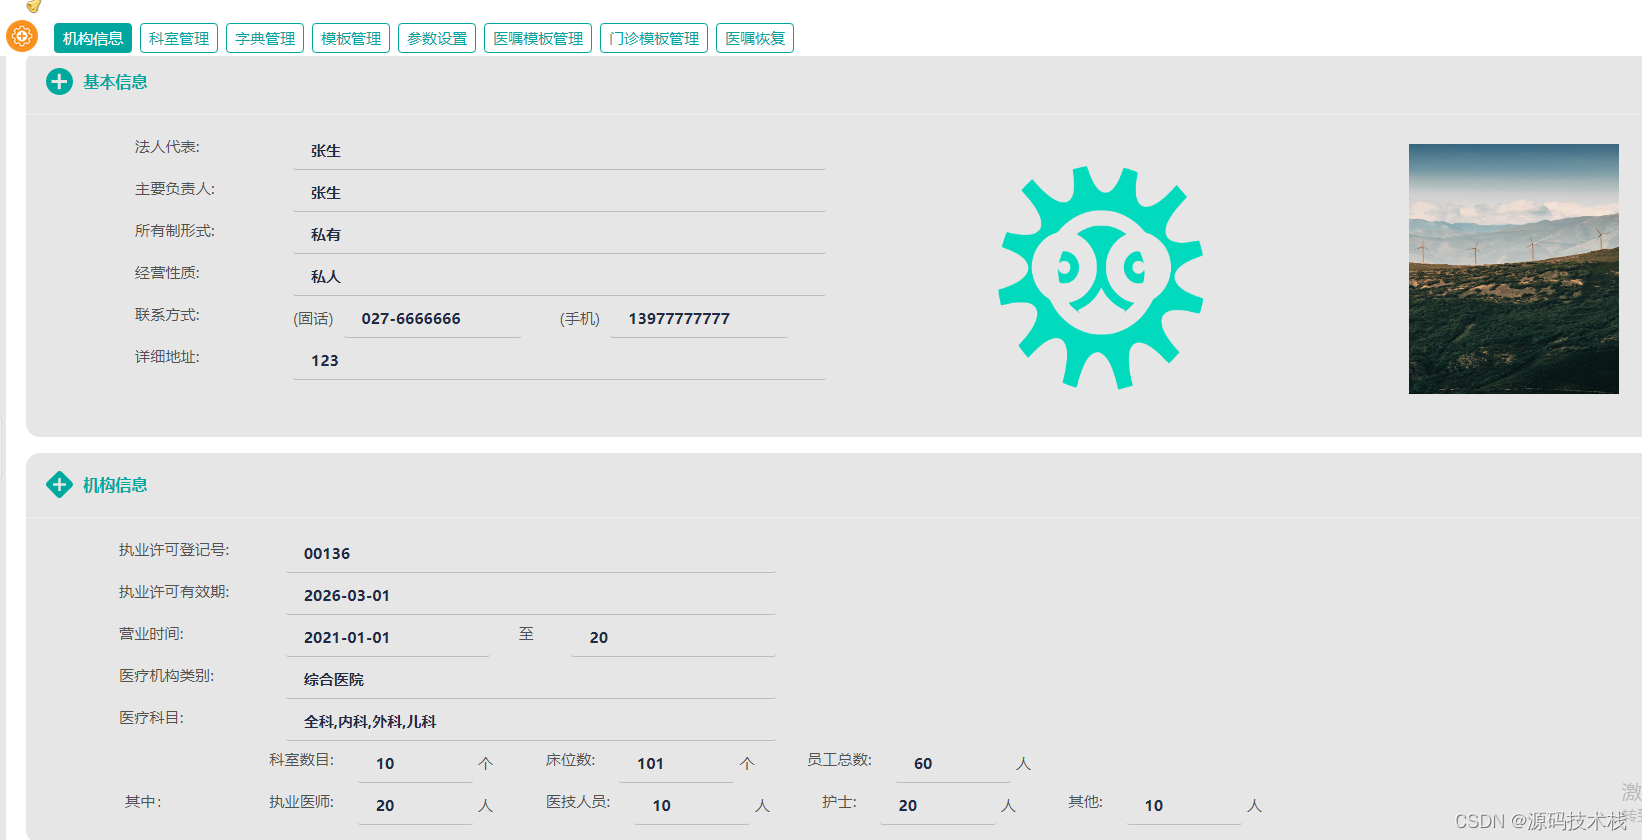Switch to the 机构信息 tab
The image size is (1642, 840).
point(93,38)
